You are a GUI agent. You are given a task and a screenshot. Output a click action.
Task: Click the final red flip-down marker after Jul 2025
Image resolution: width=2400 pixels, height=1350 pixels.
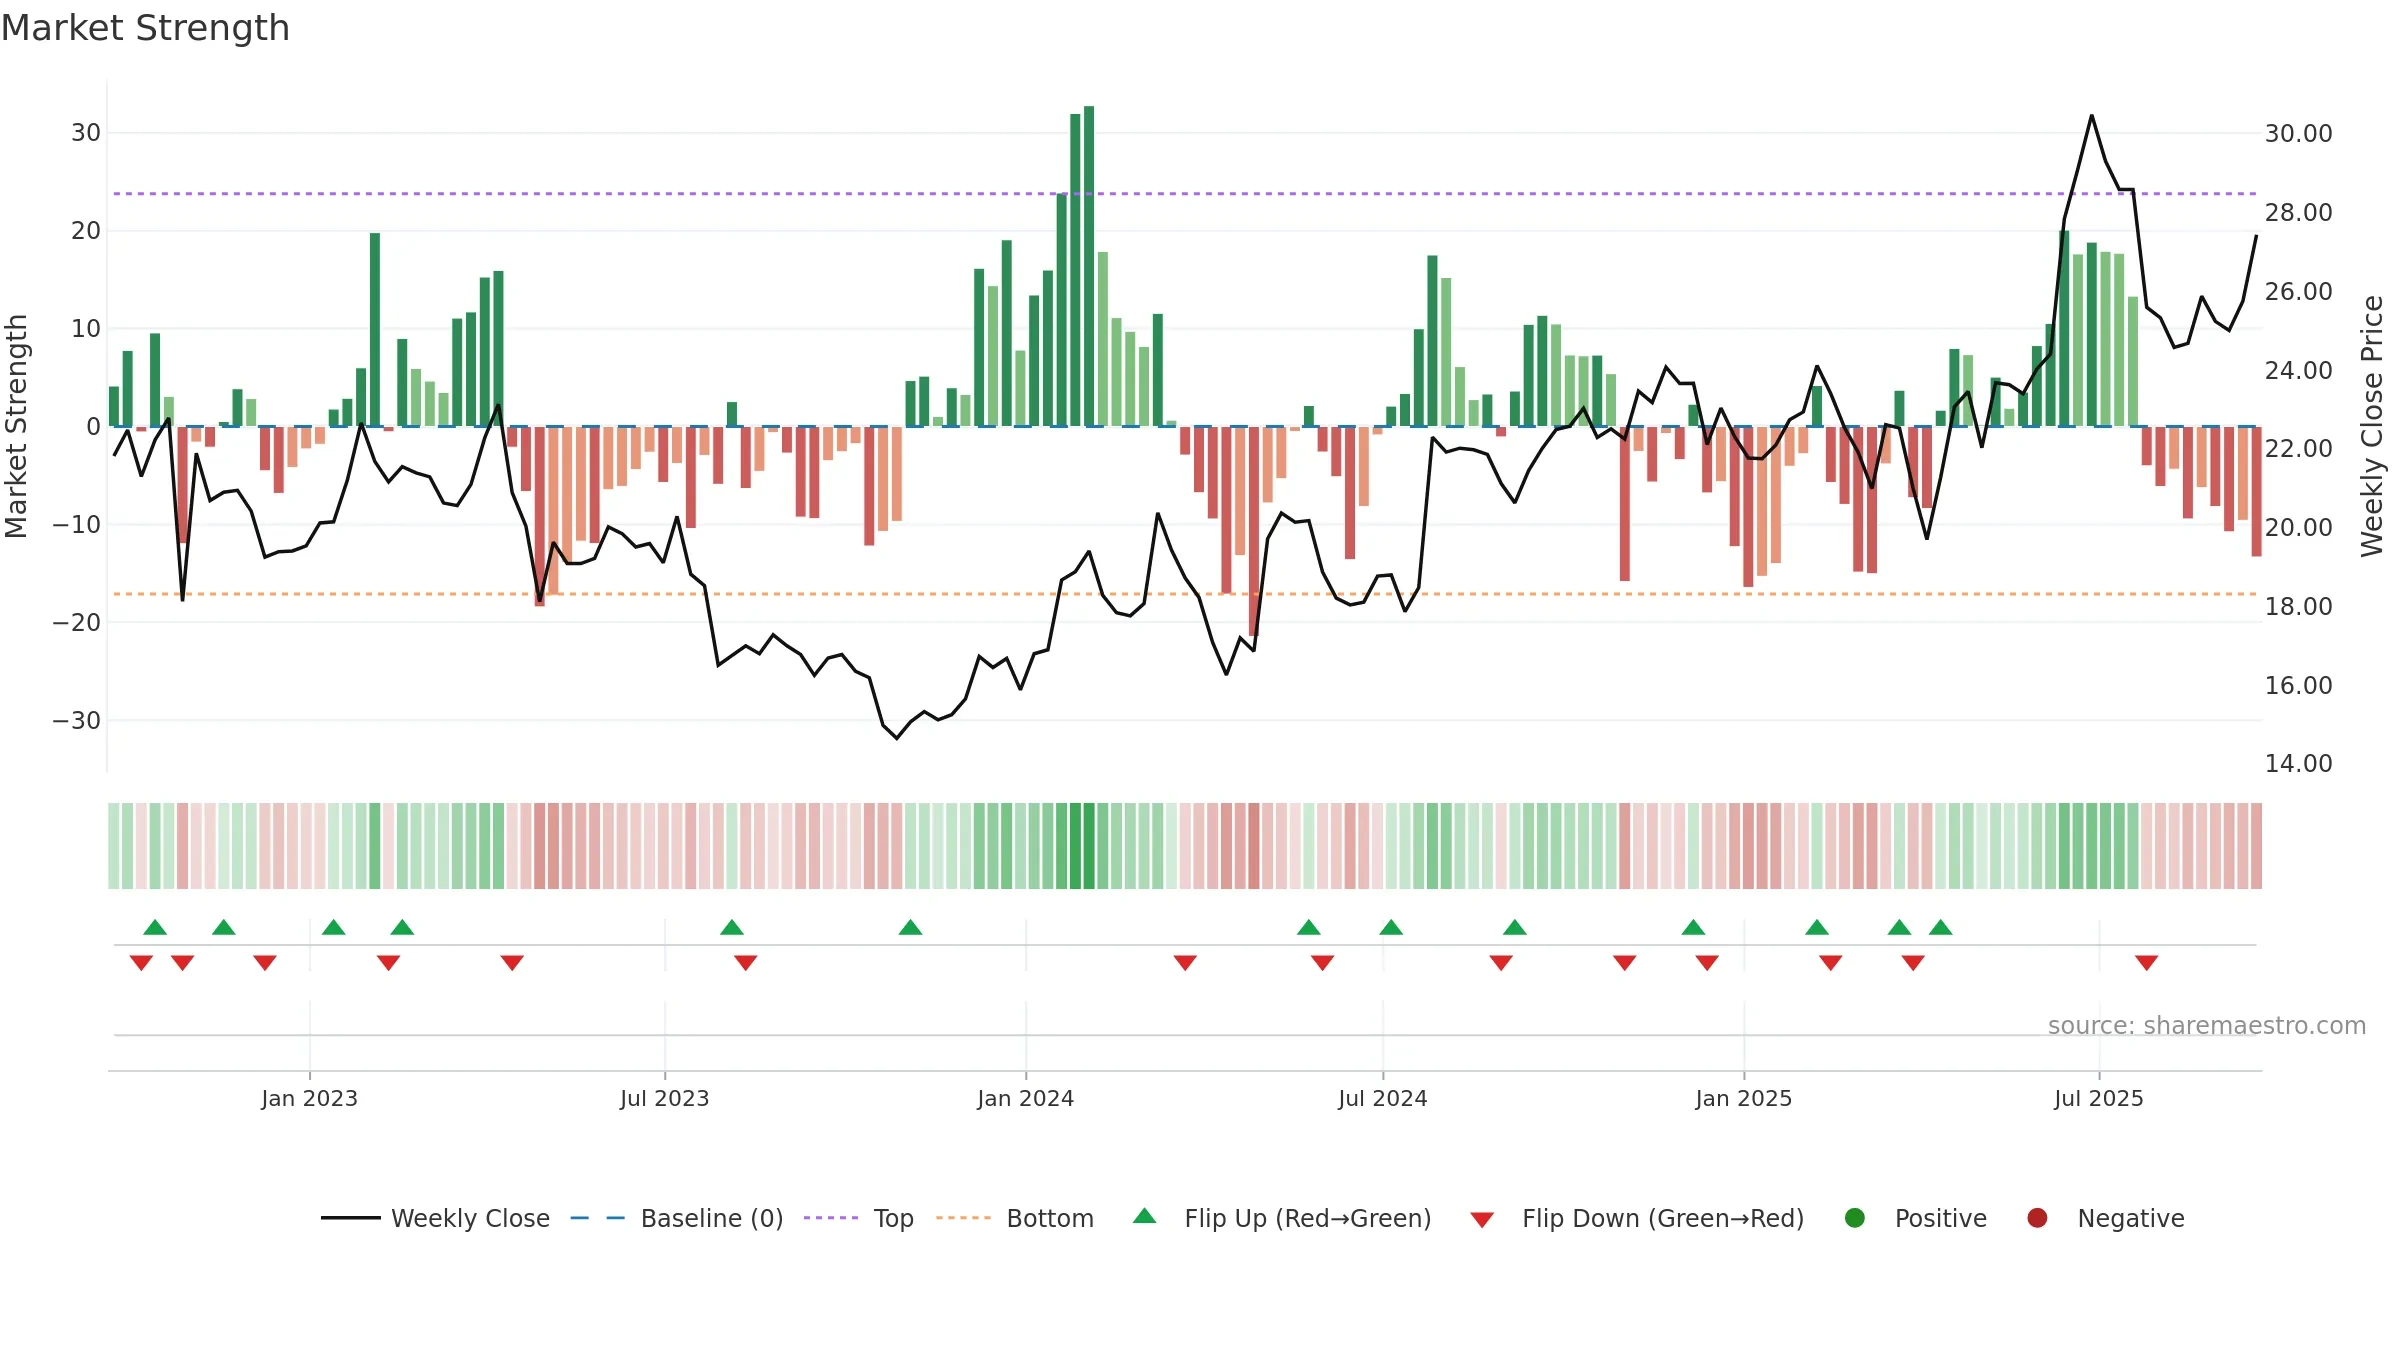pos(2147,963)
